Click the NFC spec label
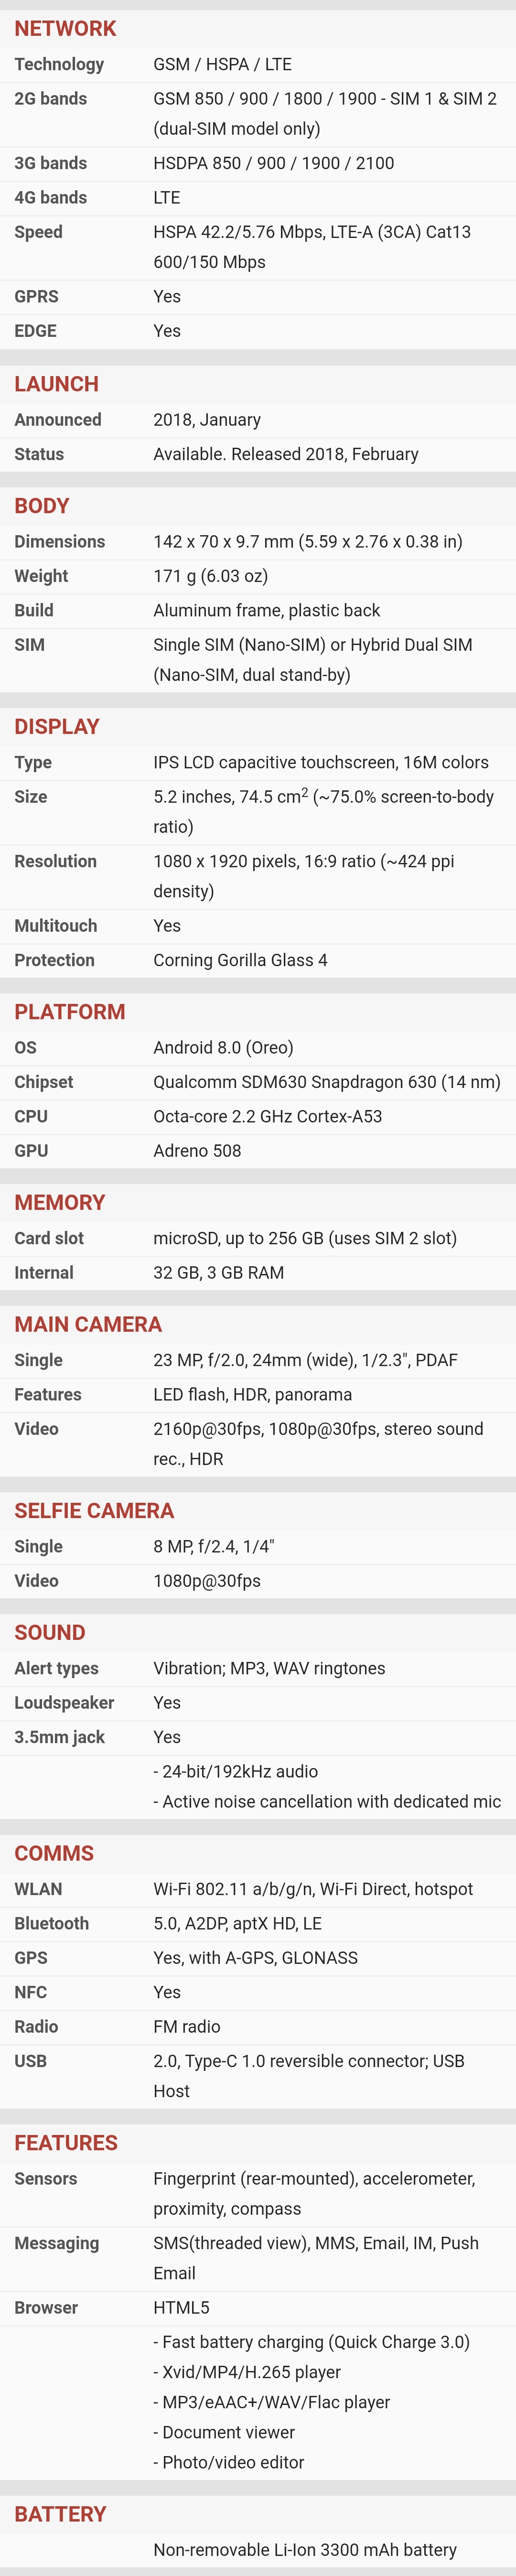 tap(30, 1992)
